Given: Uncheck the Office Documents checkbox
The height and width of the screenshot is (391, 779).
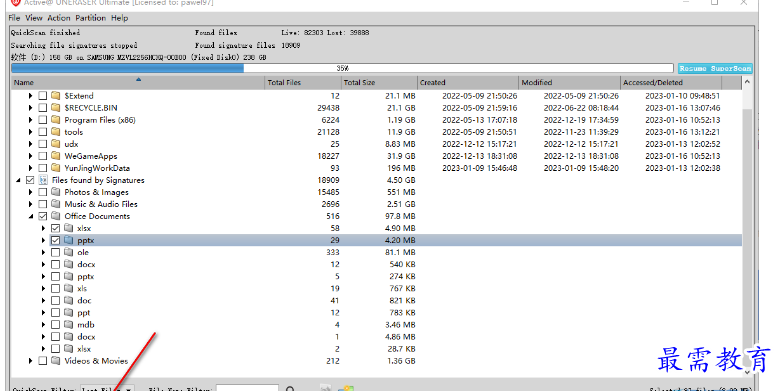Looking at the screenshot, I should (x=43, y=216).
